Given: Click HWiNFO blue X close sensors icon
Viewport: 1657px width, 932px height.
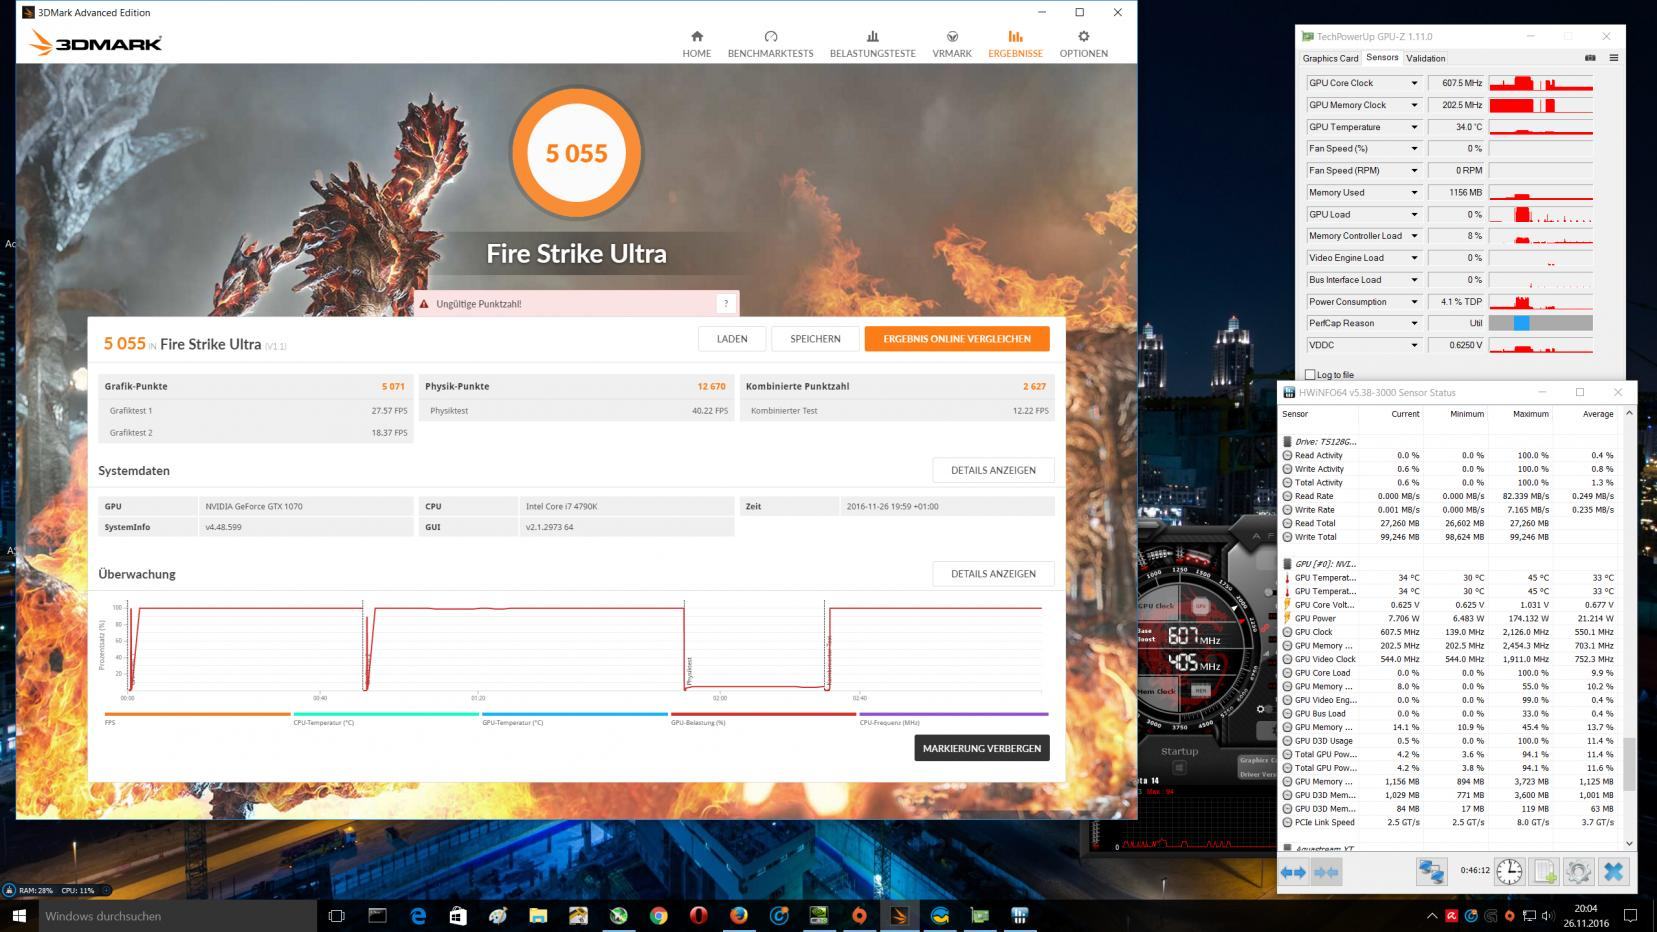Looking at the screenshot, I should (1613, 872).
